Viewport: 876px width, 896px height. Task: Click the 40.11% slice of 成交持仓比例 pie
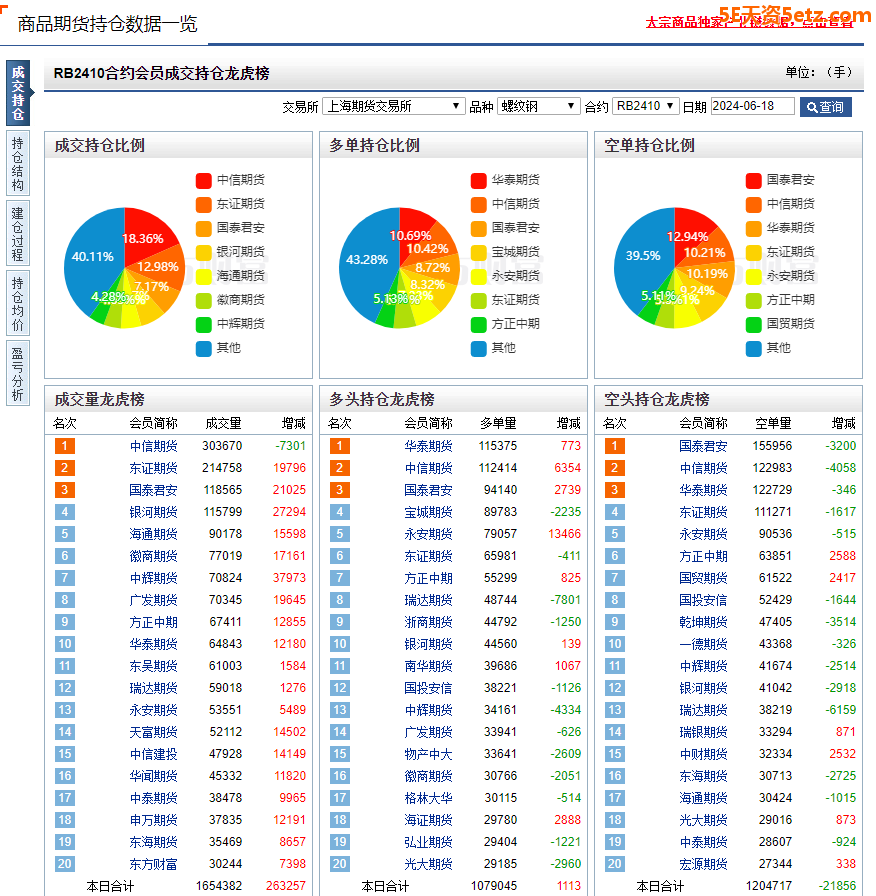pyautogui.click(x=91, y=257)
